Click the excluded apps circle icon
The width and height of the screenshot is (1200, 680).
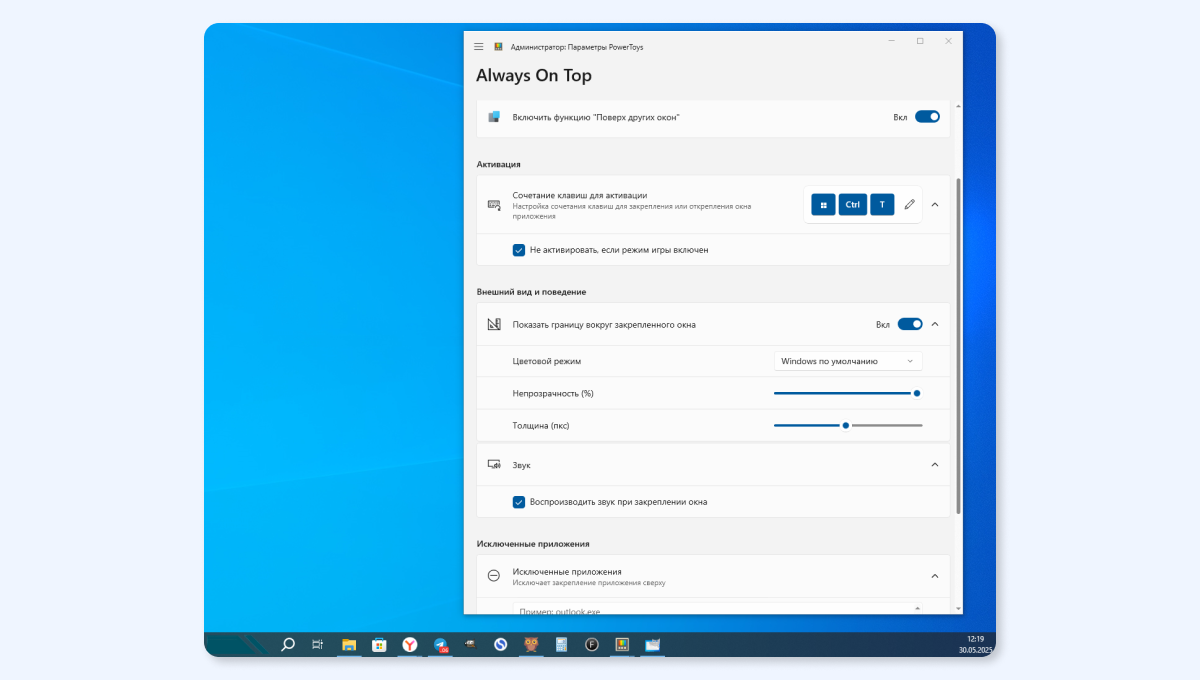coord(493,576)
